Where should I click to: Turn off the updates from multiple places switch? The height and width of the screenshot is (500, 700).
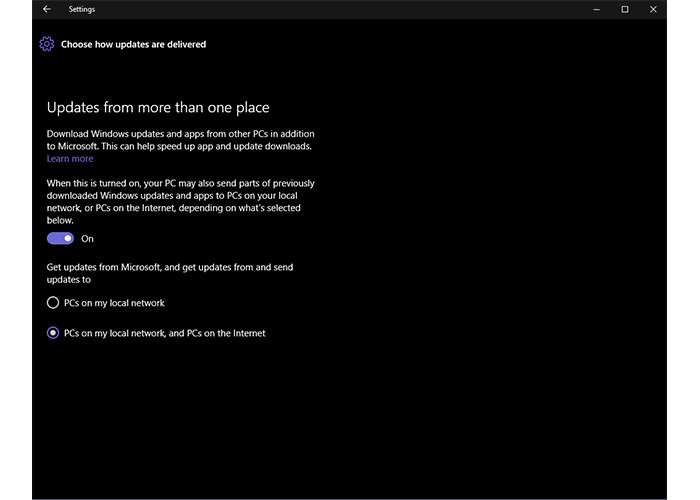pyautogui.click(x=60, y=239)
